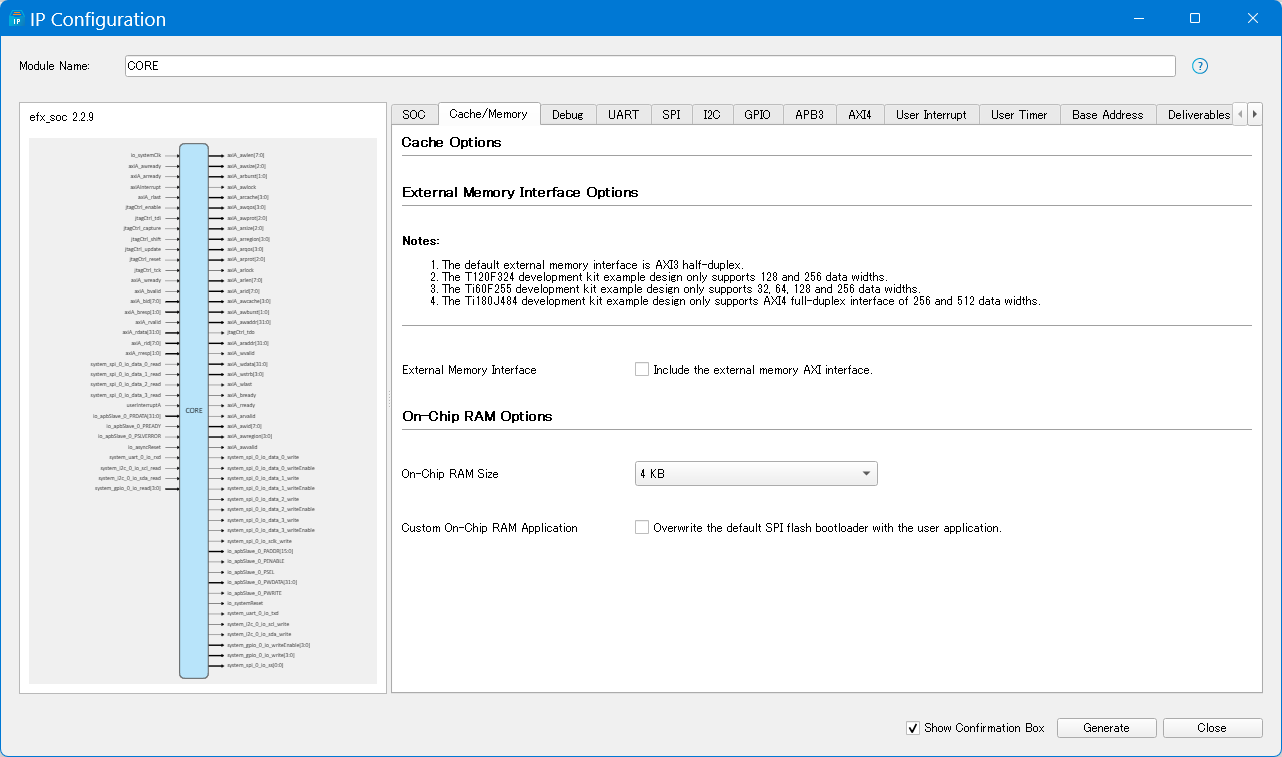Click the Module Name text field
The width and height of the screenshot is (1282, 757).
click(x=650, y=66)
